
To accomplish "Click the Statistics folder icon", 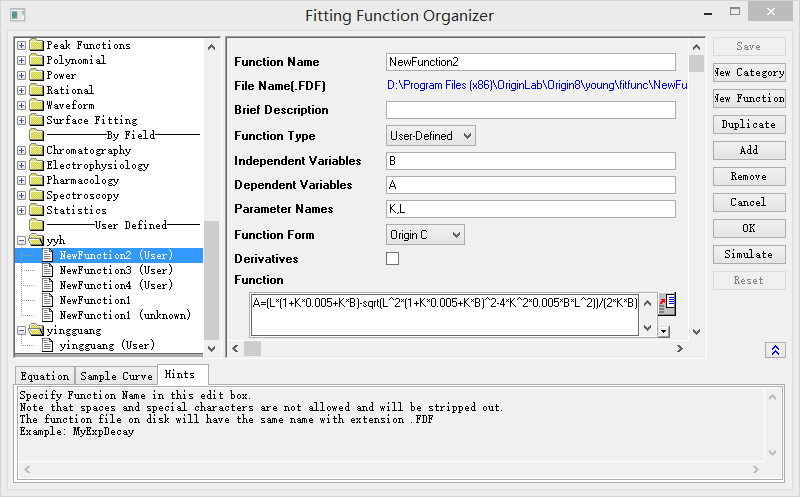I will coord(37,210).
